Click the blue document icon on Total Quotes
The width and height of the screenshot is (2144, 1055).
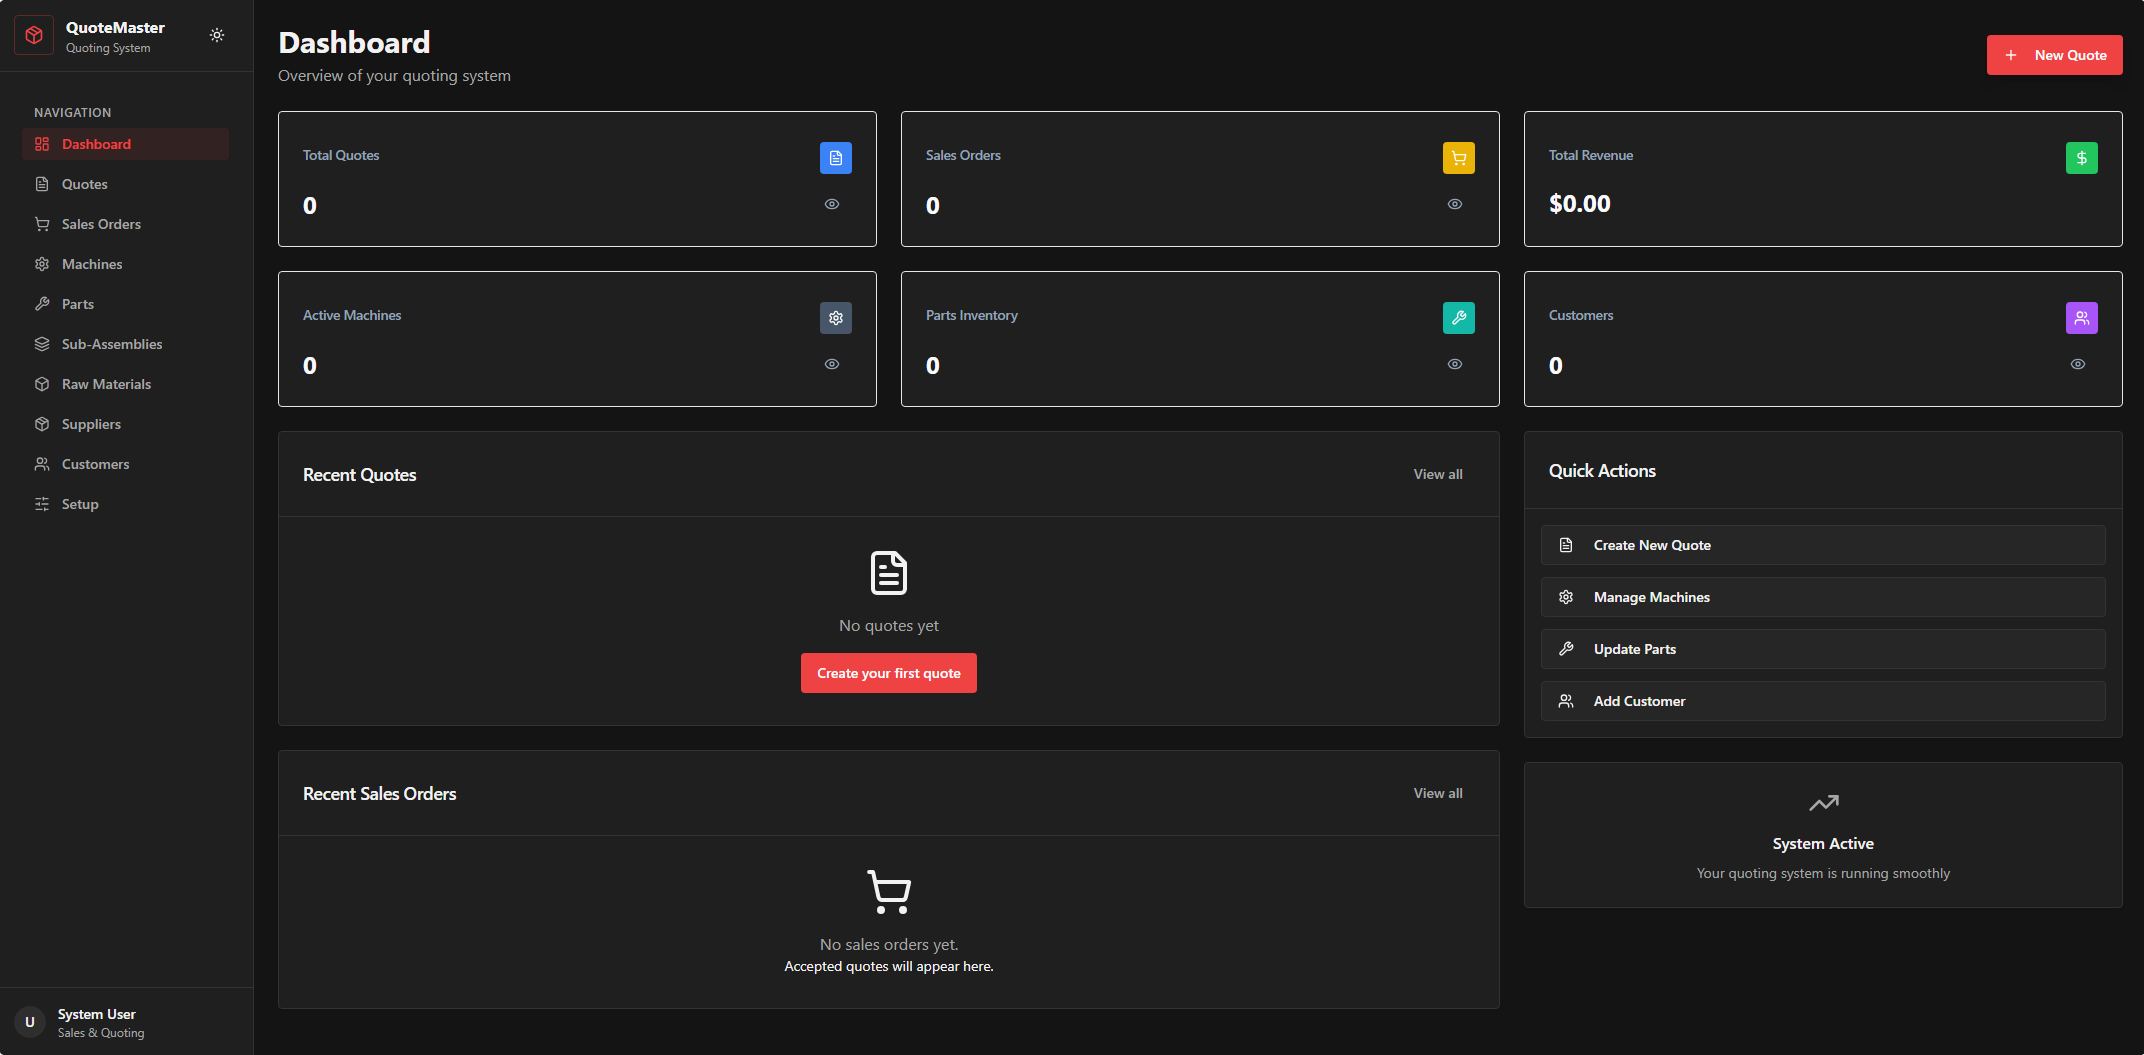tap(836, 158)
